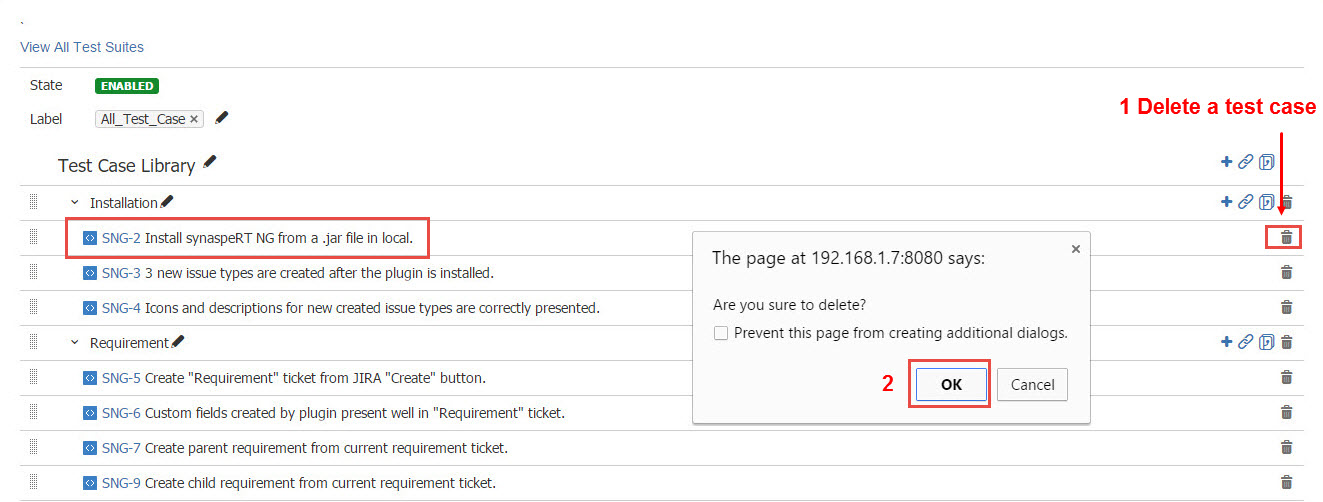The width and height of the screenshot is (1323, 502).
Task: Rename Test Case Library via pencil icon
Action: click(x=209, y=162)
